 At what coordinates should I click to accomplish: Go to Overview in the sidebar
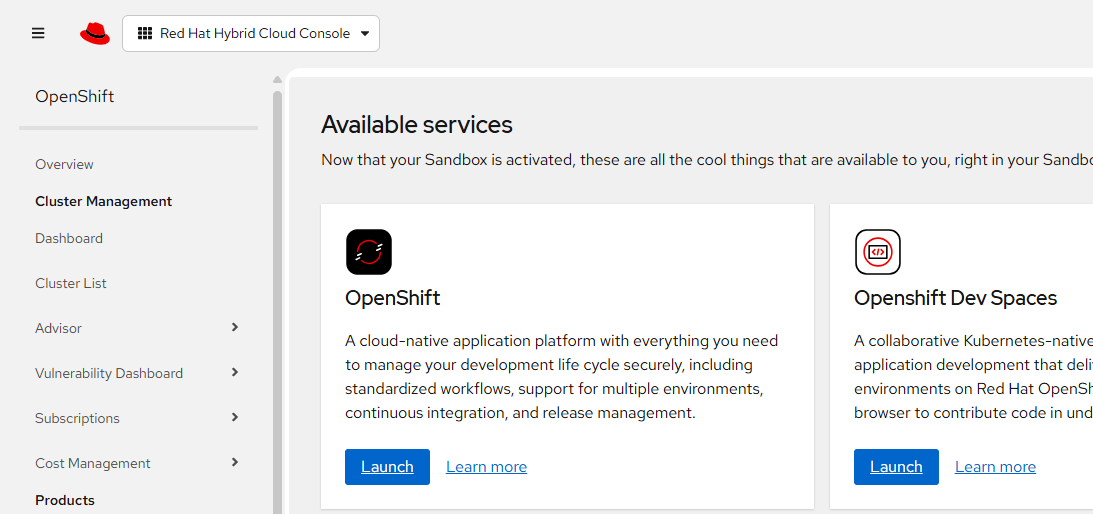coord(64,164)
